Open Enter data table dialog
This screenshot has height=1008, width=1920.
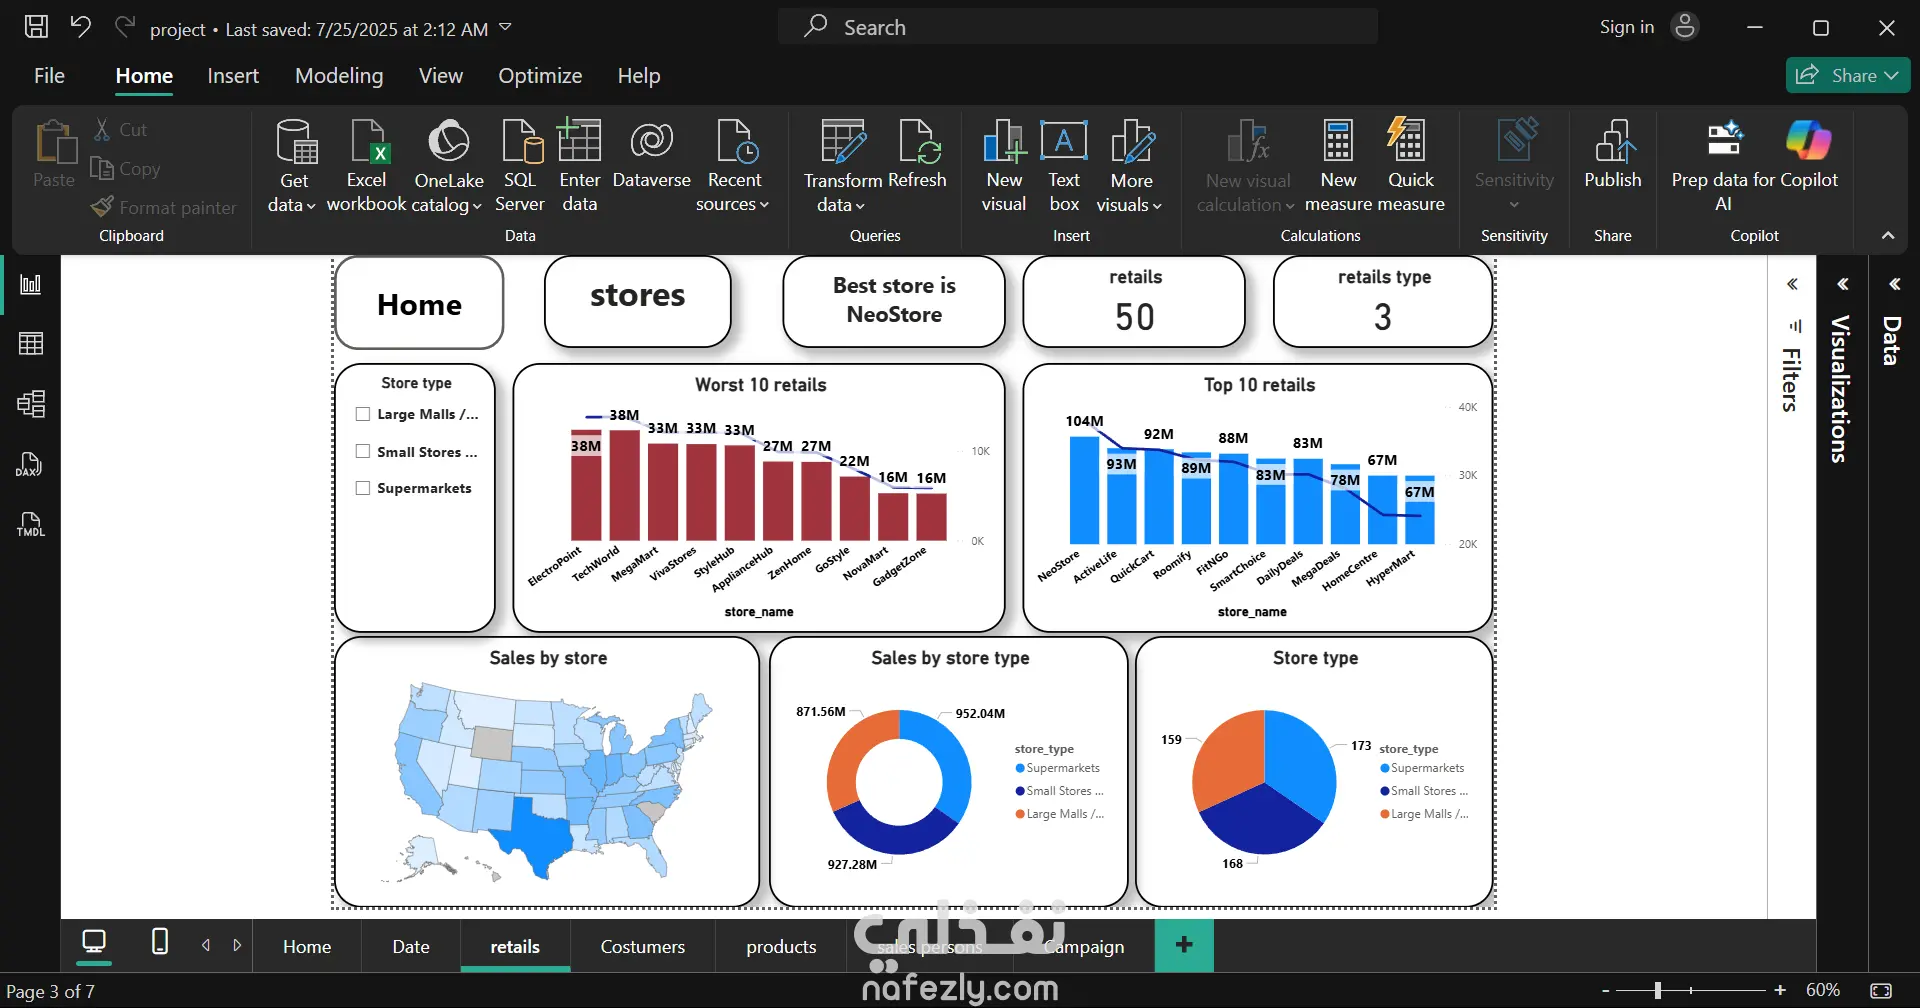pyautogui.click(x=579, y=166)
